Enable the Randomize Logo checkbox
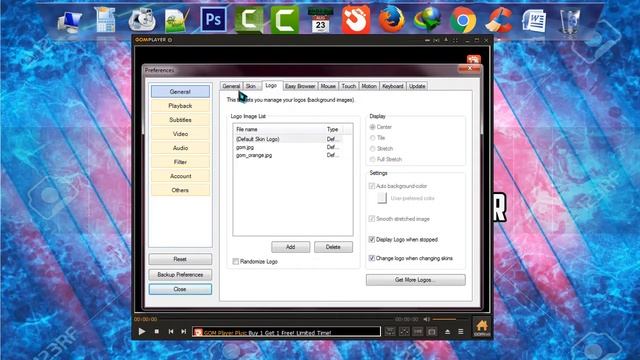Image resolution: width=640 pixels, height=360 pixels. coord(236,261)
